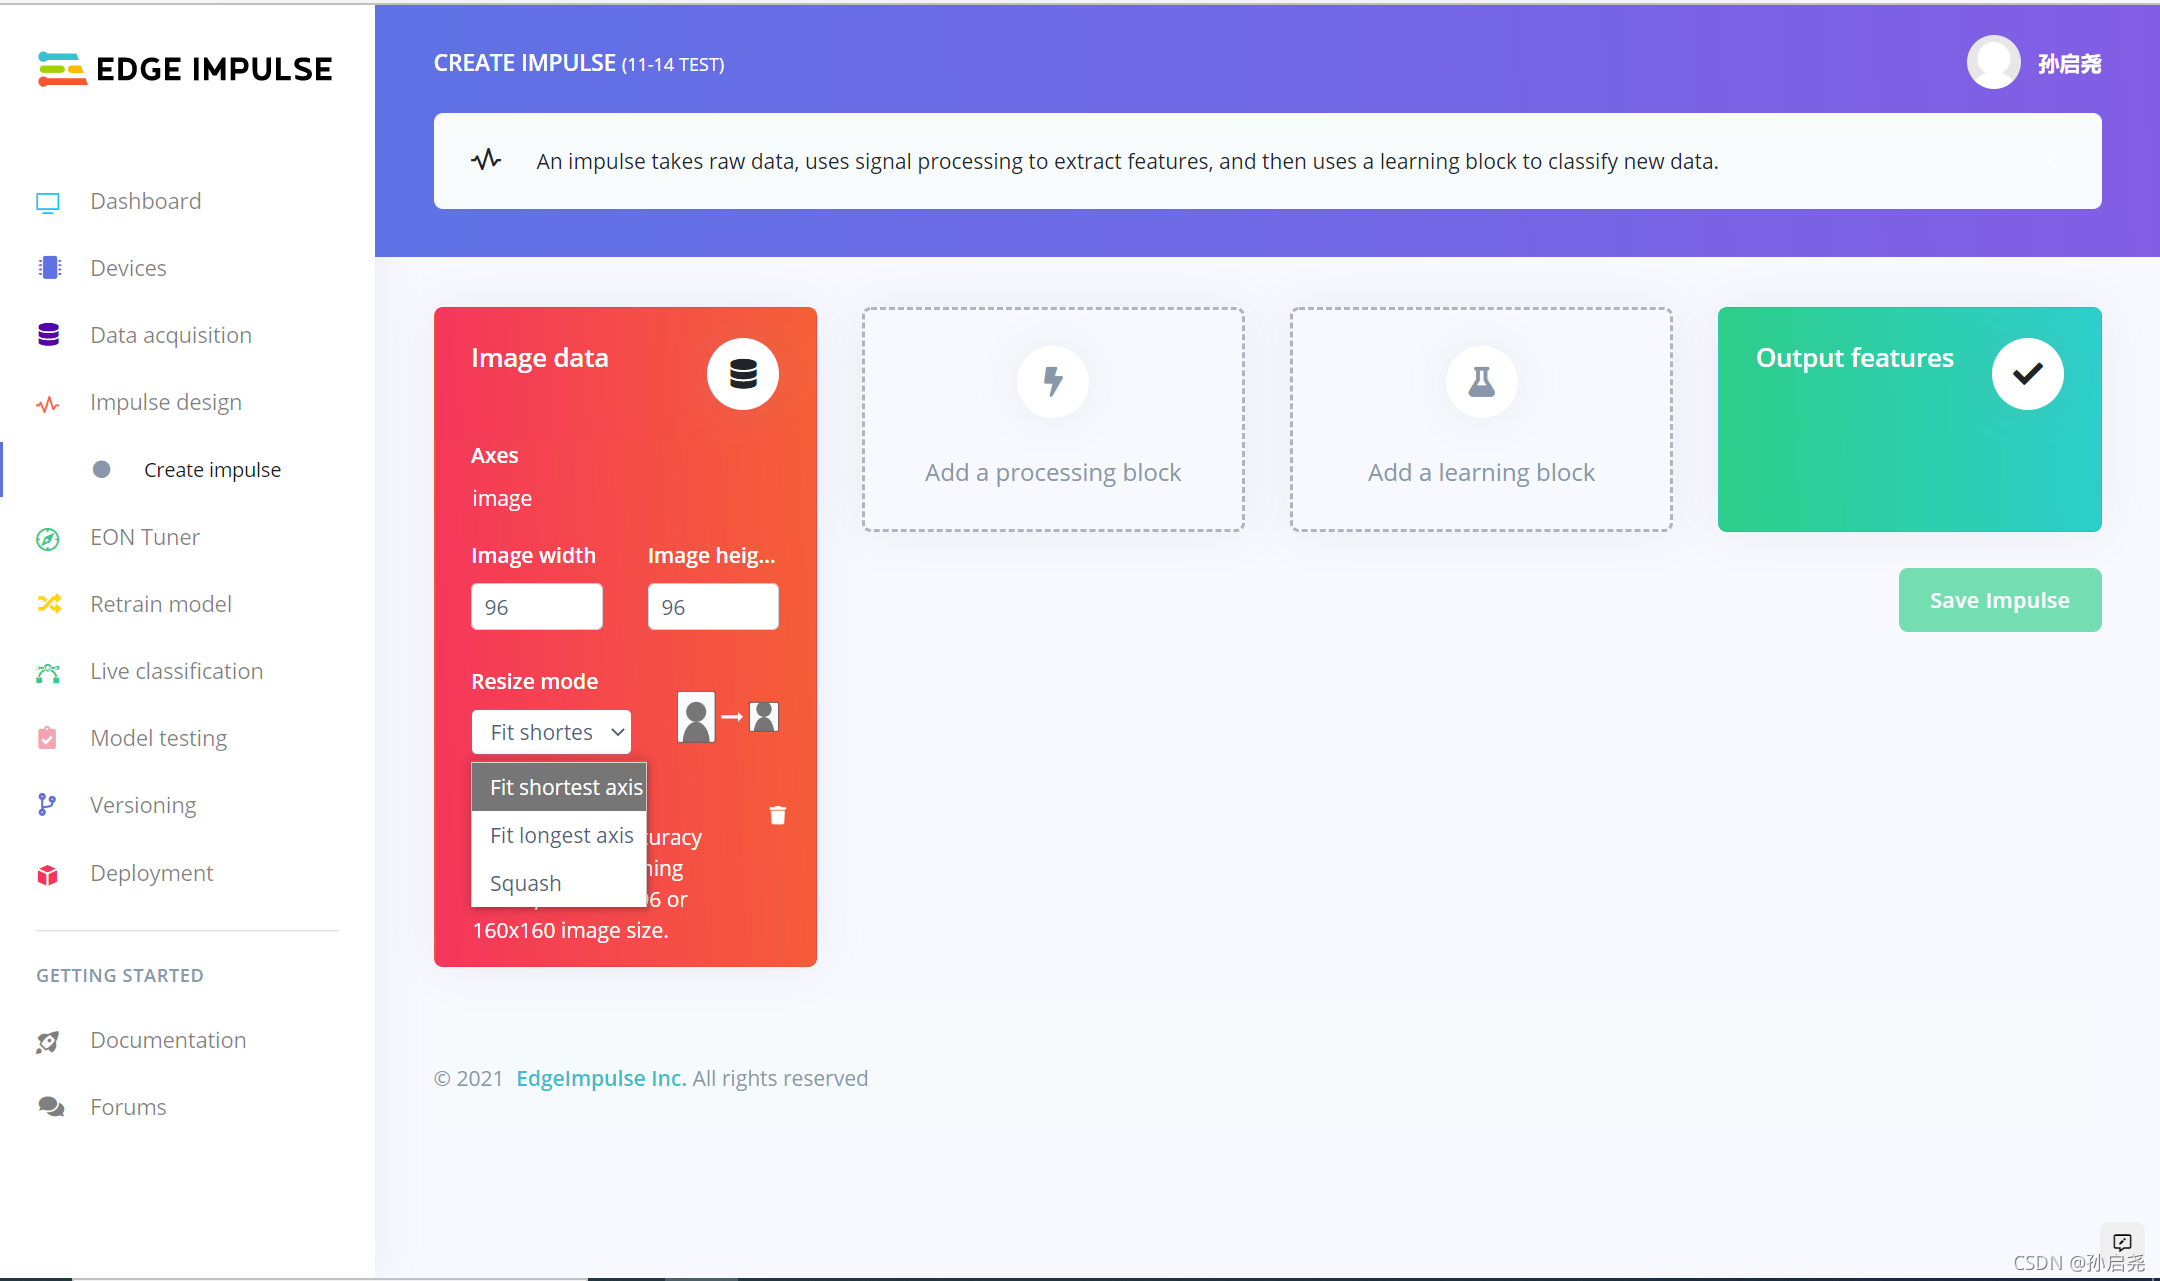The height and width of the screenshot is (1281, 2160).
Task: Click the database icon in Image data
Action: [x=742, y=374]
